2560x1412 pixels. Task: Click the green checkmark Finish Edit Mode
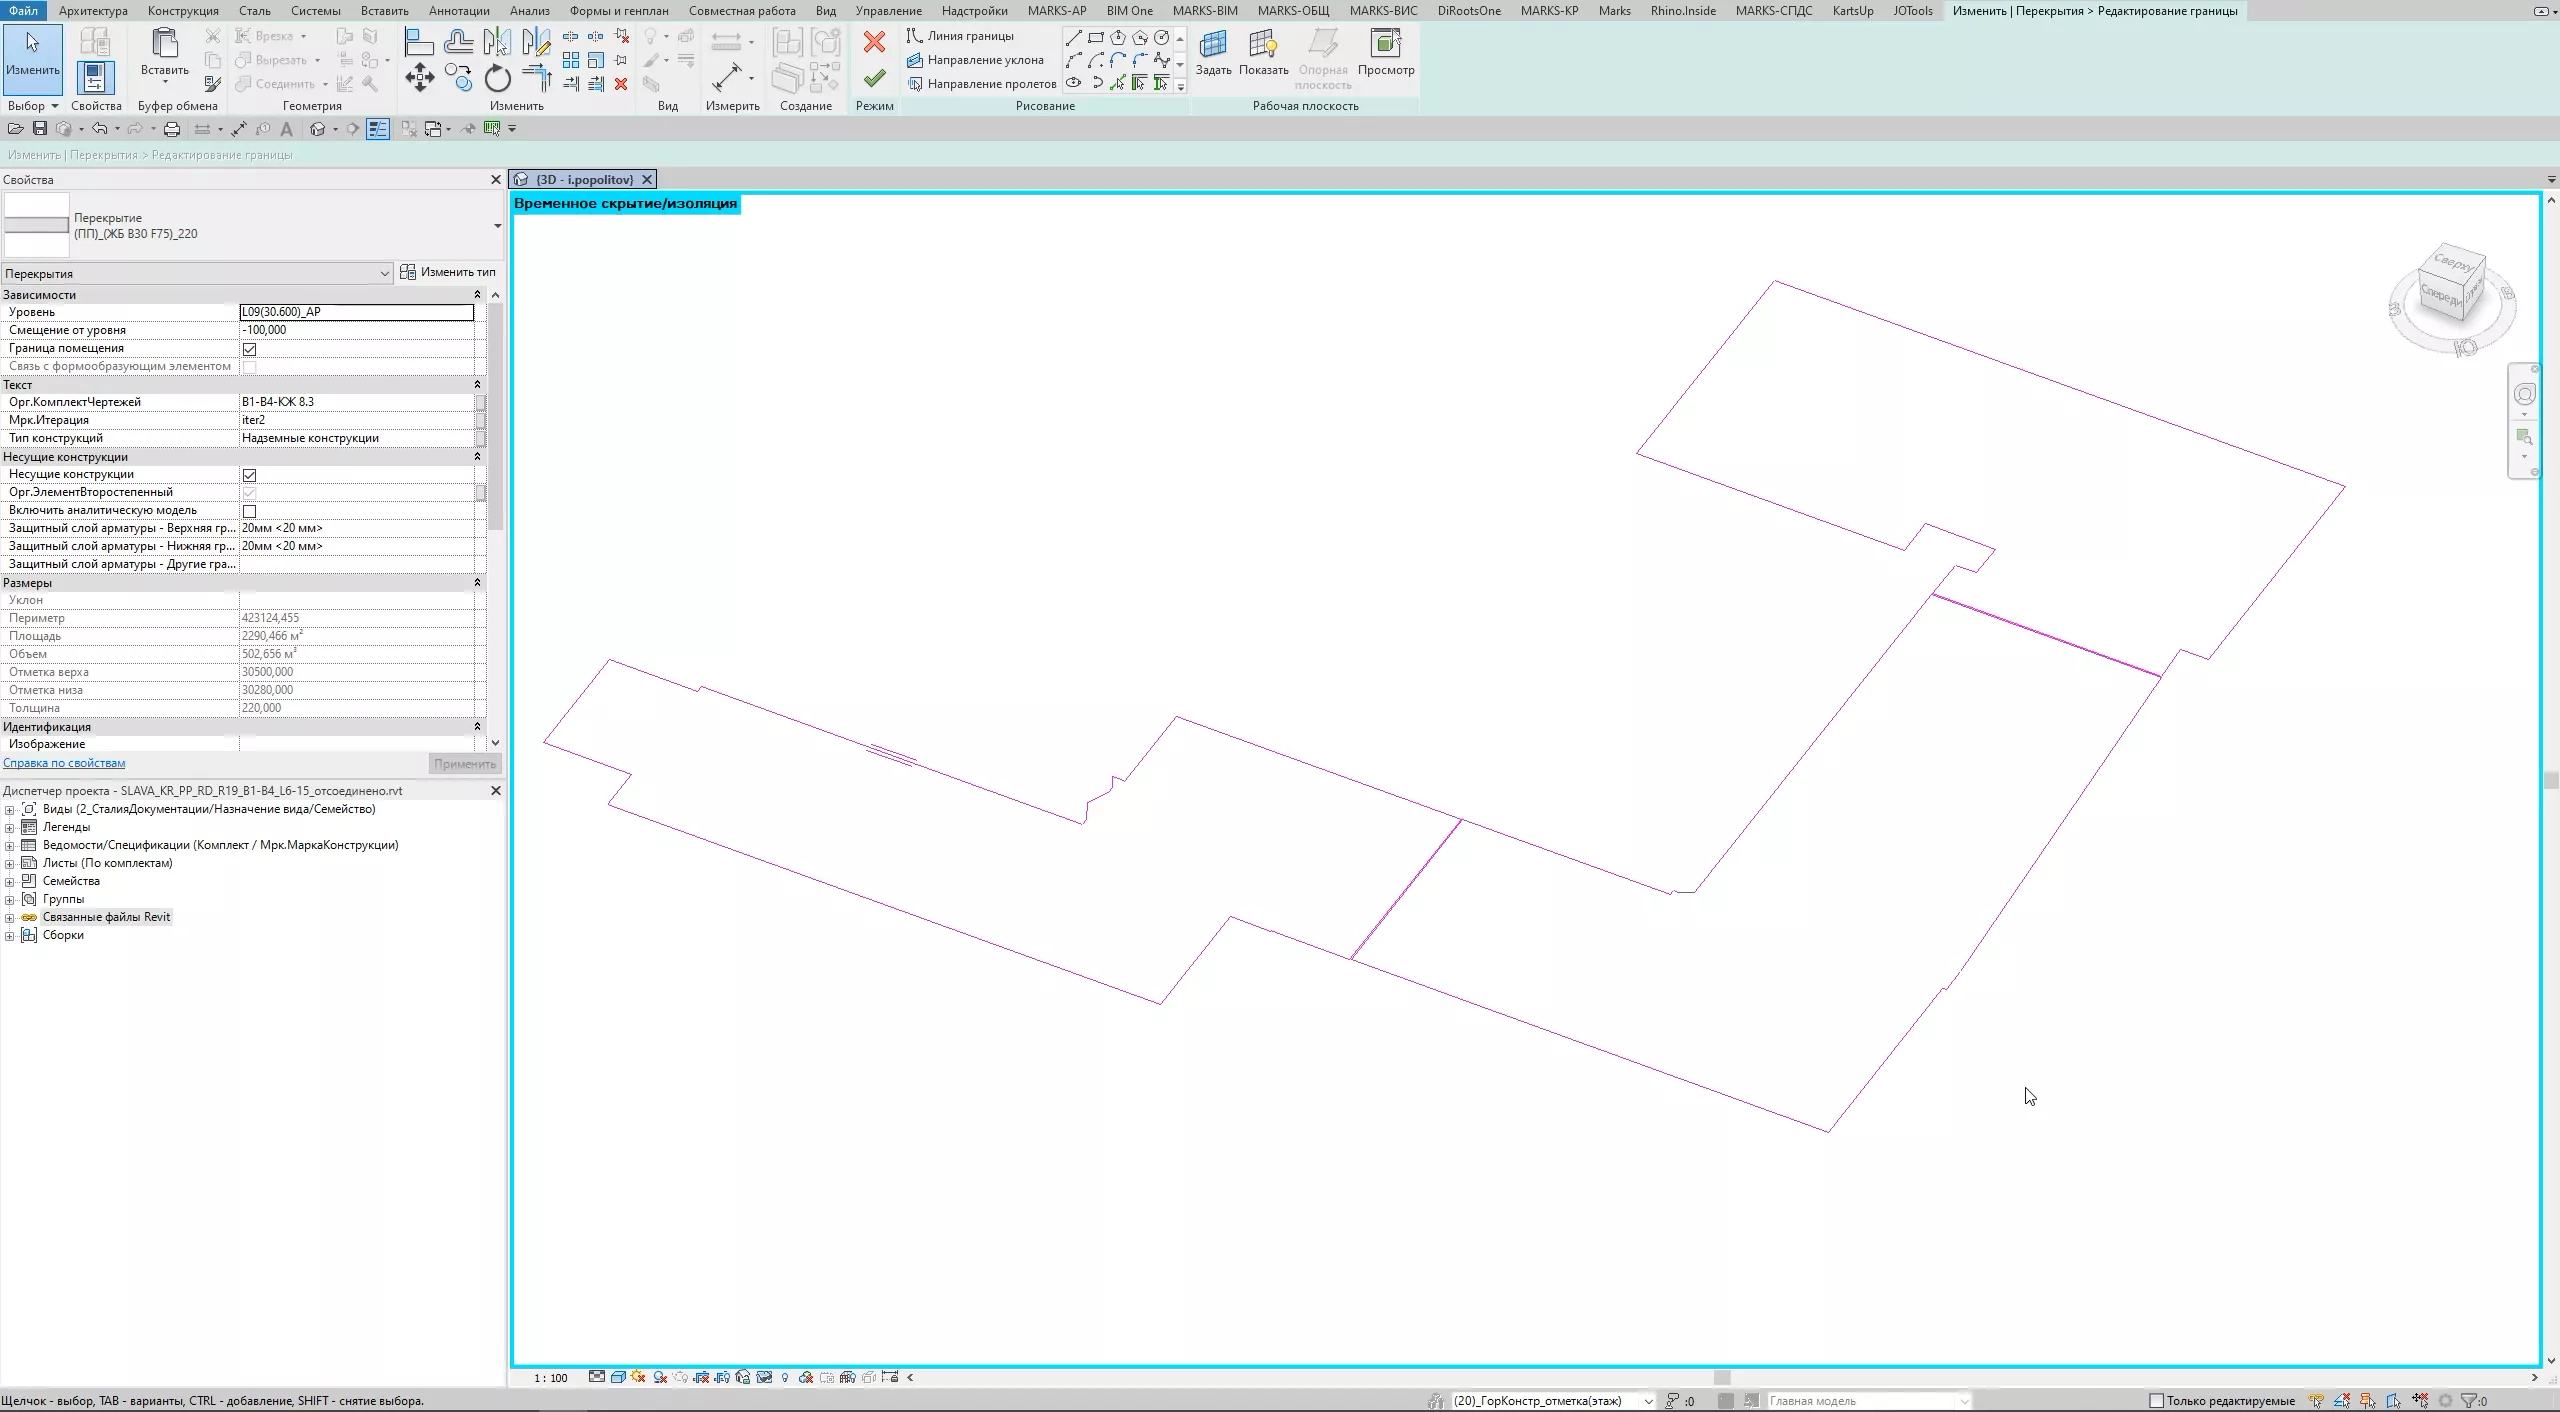[874, 78]
